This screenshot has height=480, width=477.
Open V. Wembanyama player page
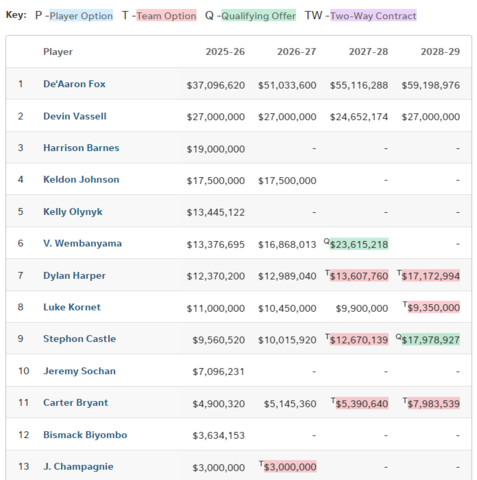coord(82,243)
